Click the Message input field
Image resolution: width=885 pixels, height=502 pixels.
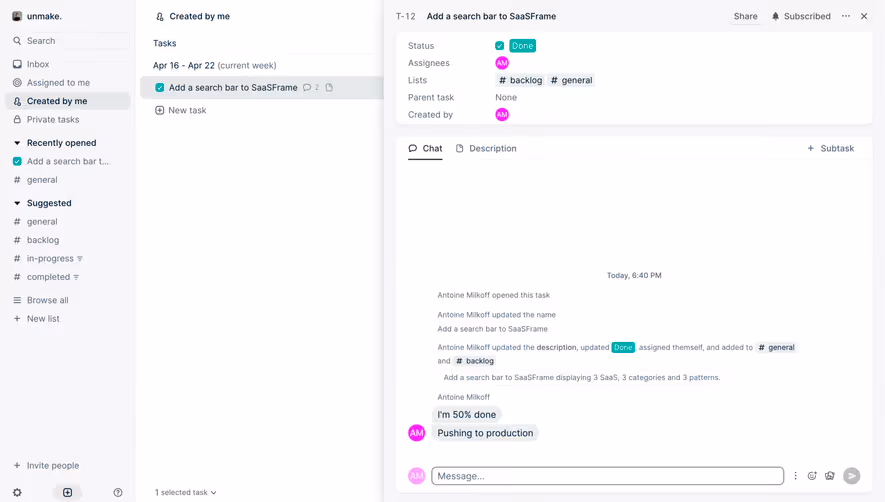[607, 476]
